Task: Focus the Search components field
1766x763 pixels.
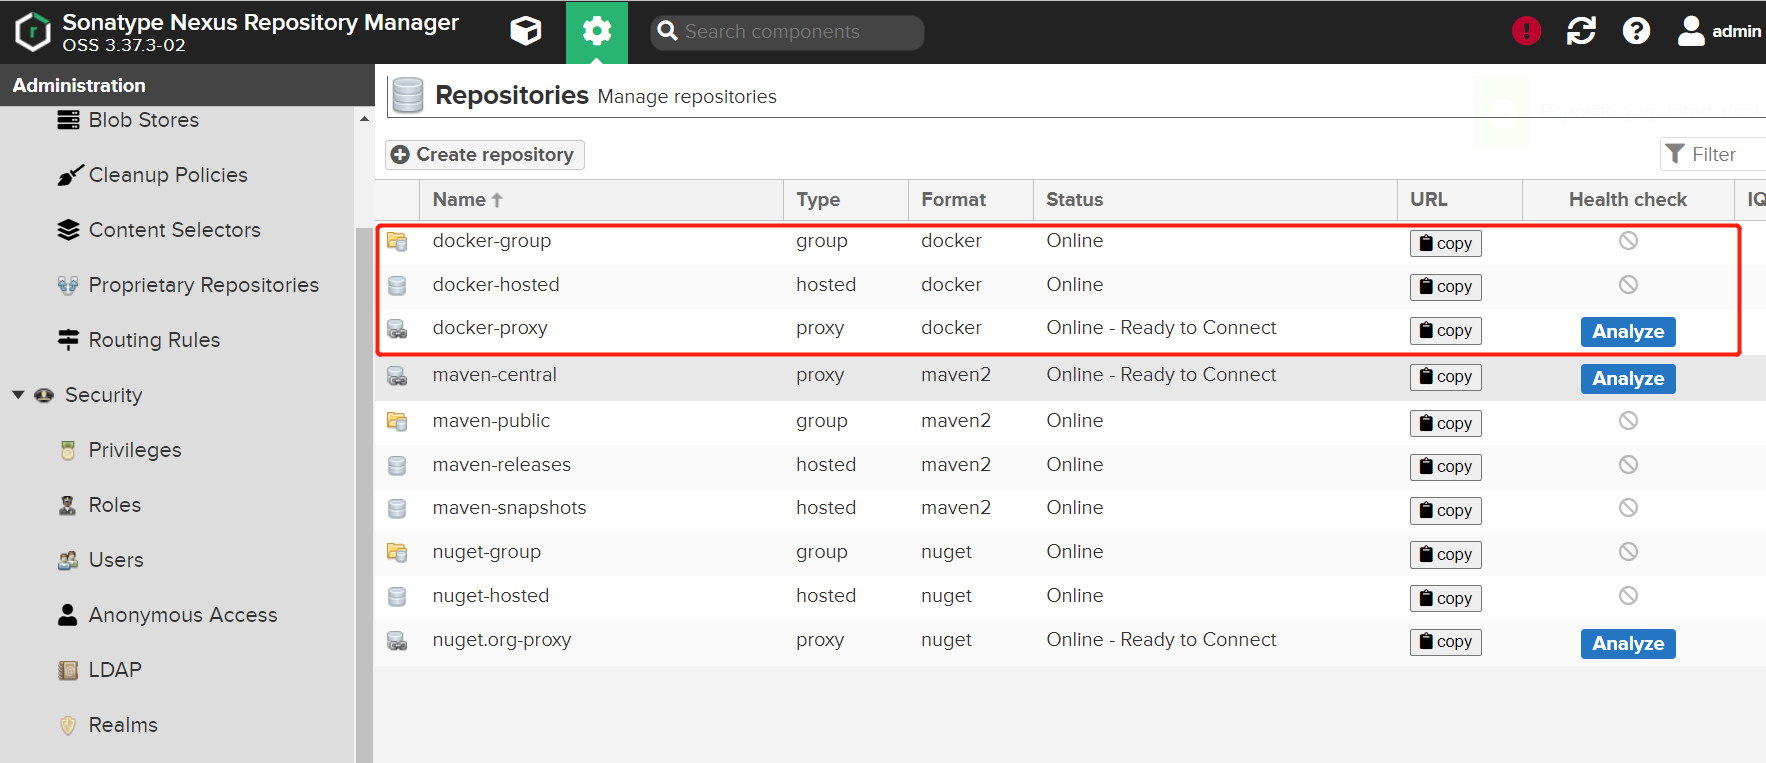Action: coord(787,32)
